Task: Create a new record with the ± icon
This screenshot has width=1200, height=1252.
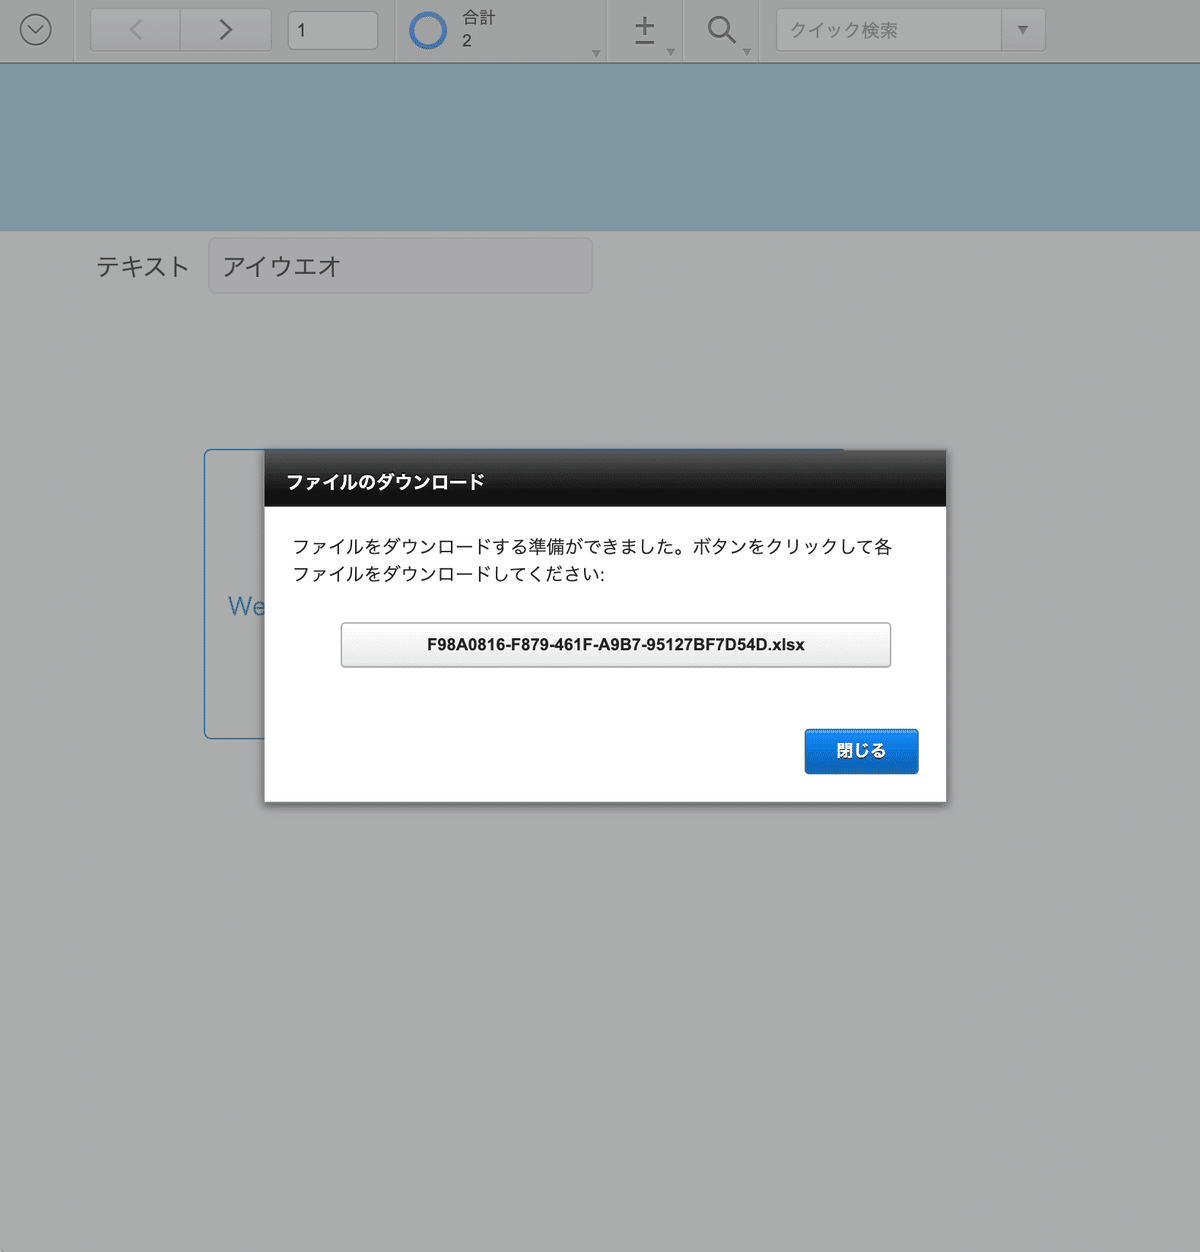Action: click(x=645, y=30)
